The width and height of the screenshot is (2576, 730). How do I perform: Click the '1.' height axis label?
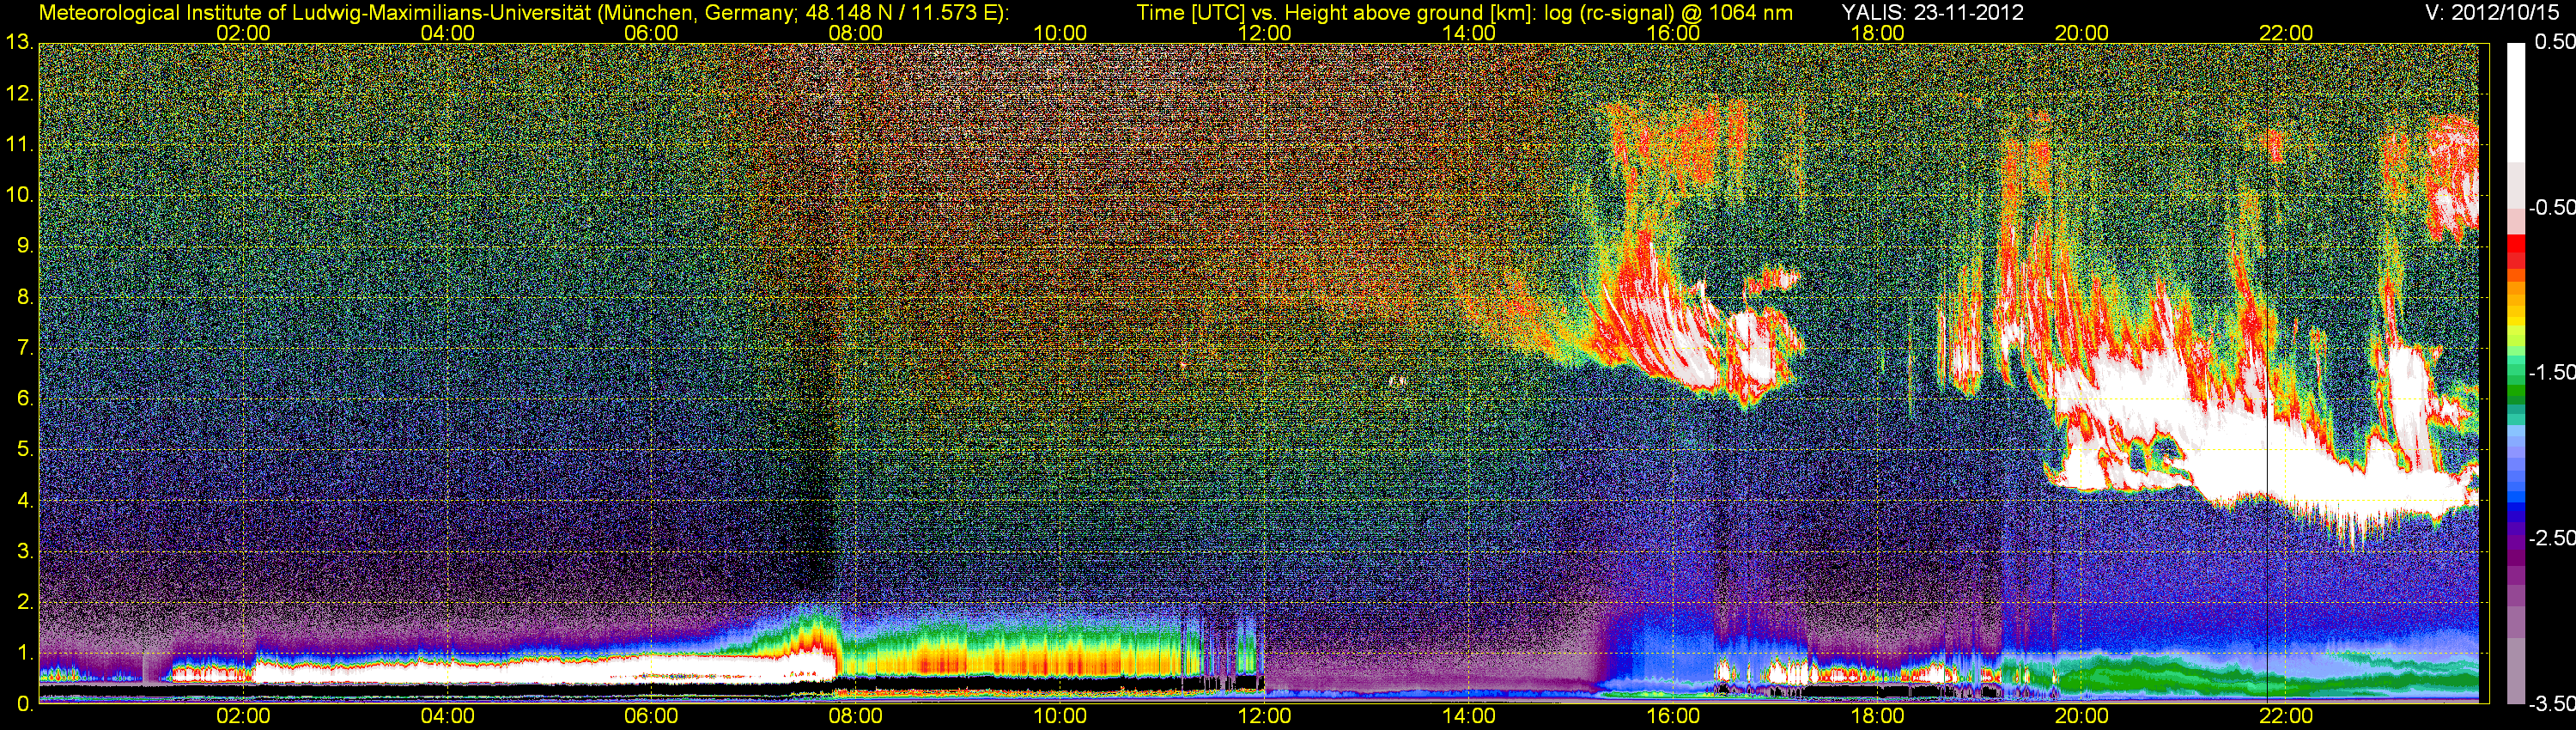(x=24, y=654)
